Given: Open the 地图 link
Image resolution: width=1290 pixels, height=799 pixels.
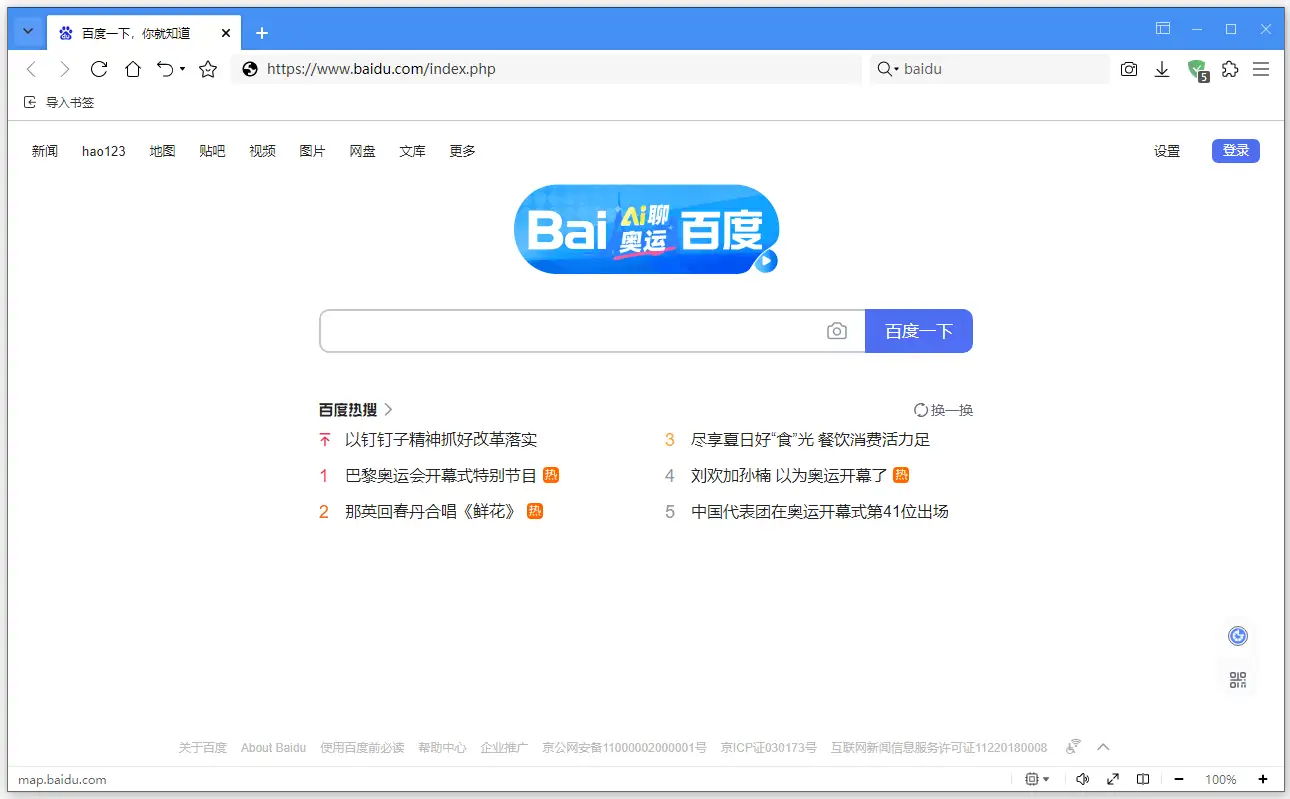Looking at the screenshot, I should 163,151.
